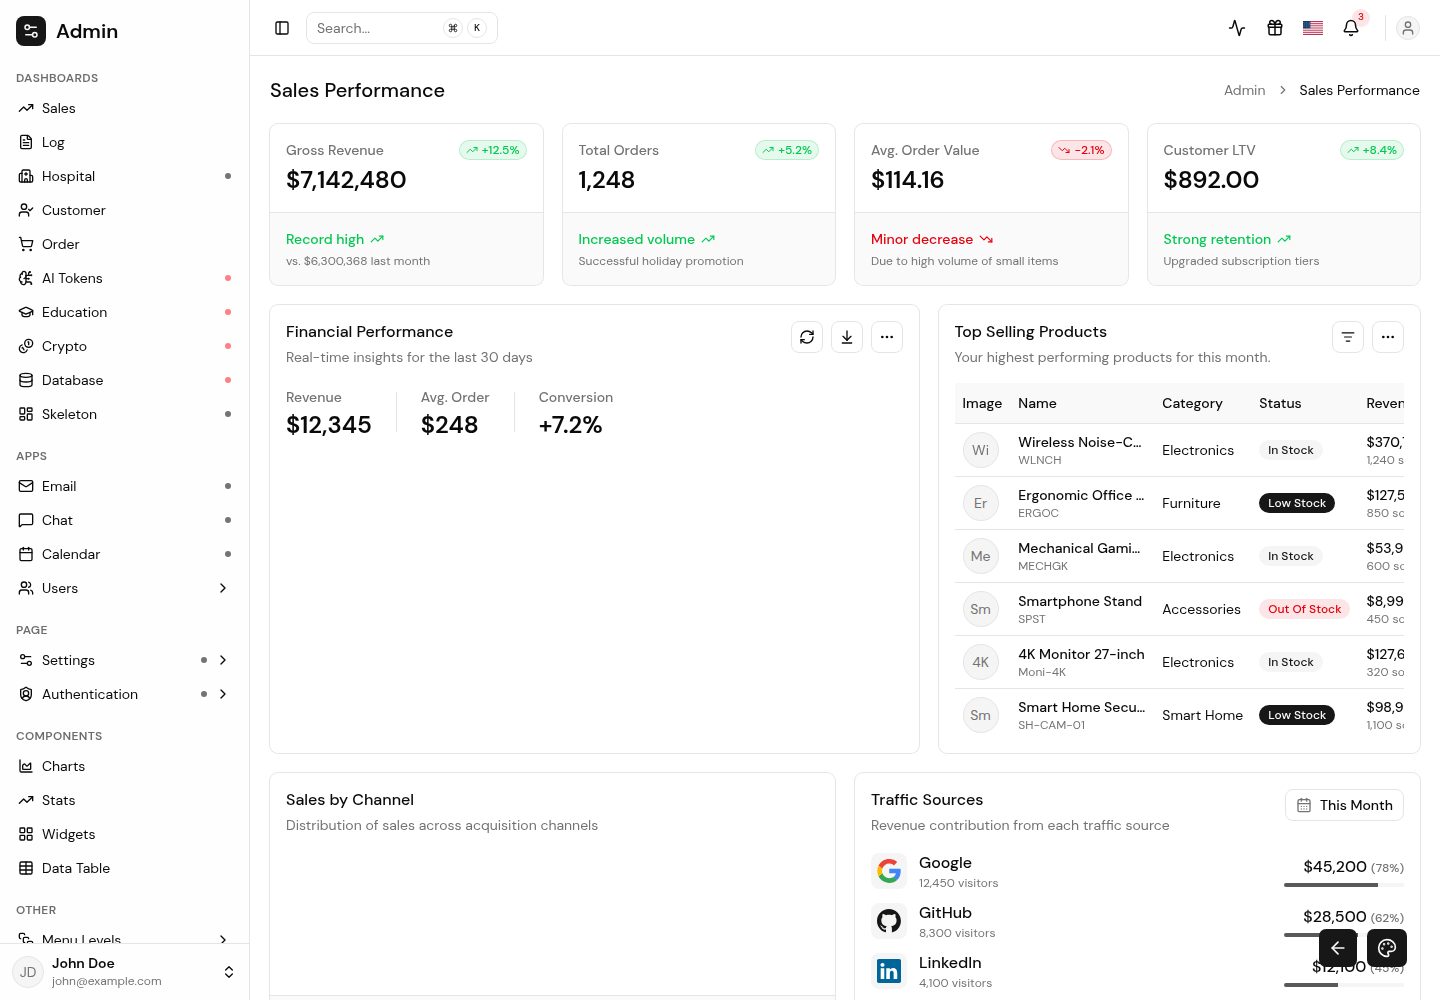This screenshot has height=1000, width=1440.
Task: Toggle the sidebar panel icon
Action: tap(282, 28)
